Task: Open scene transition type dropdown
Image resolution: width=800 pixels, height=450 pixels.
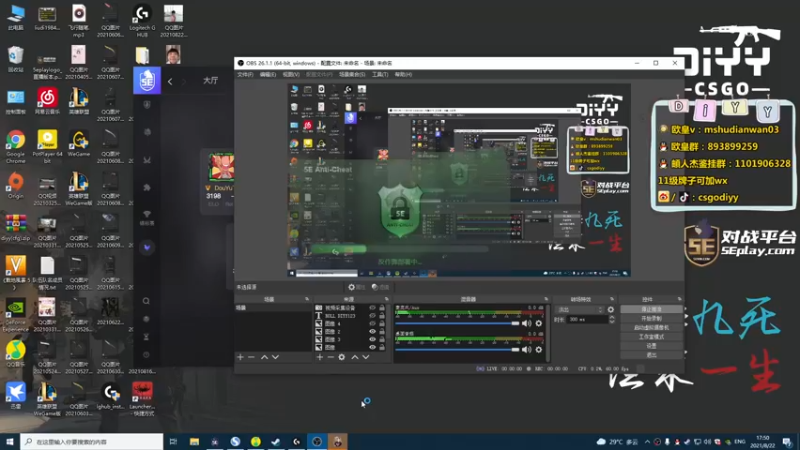Action: pyautogui.click(x=580, y=310)
